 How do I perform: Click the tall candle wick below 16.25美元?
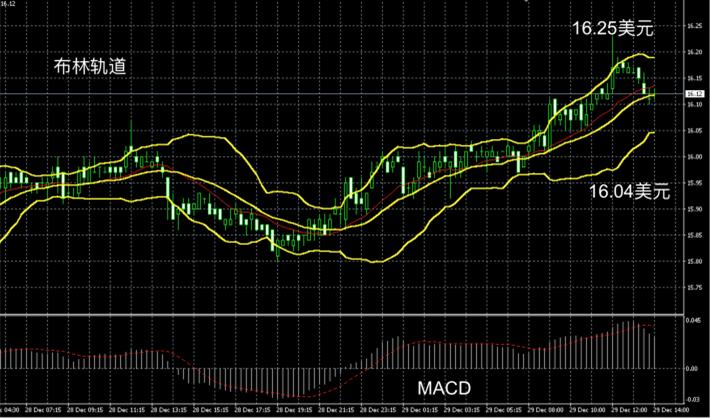(x=612, y=48)
